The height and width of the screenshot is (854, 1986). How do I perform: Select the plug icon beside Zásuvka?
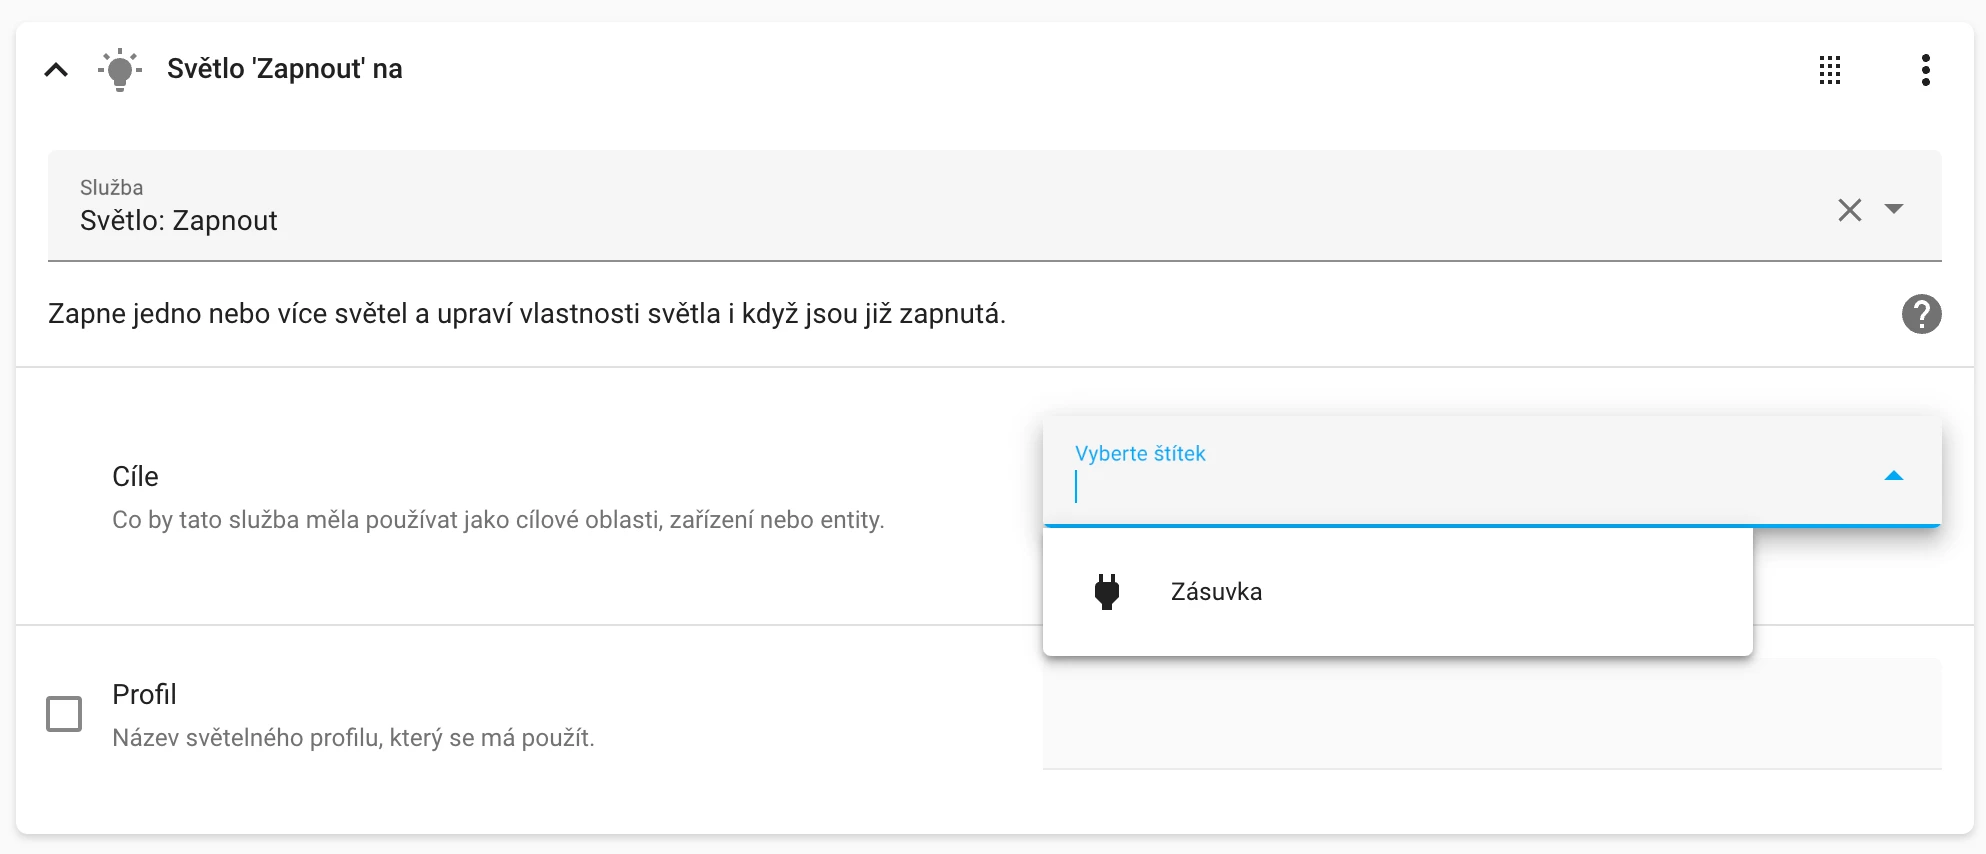(1107, 591)
